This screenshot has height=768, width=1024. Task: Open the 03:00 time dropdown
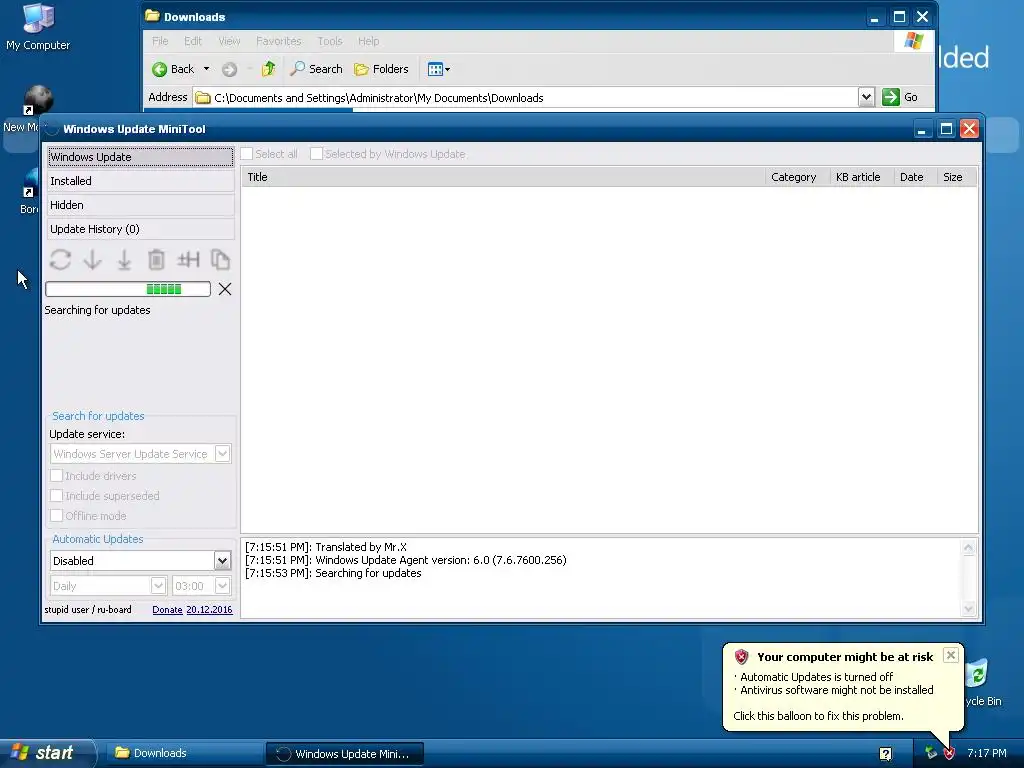(222, 586)
